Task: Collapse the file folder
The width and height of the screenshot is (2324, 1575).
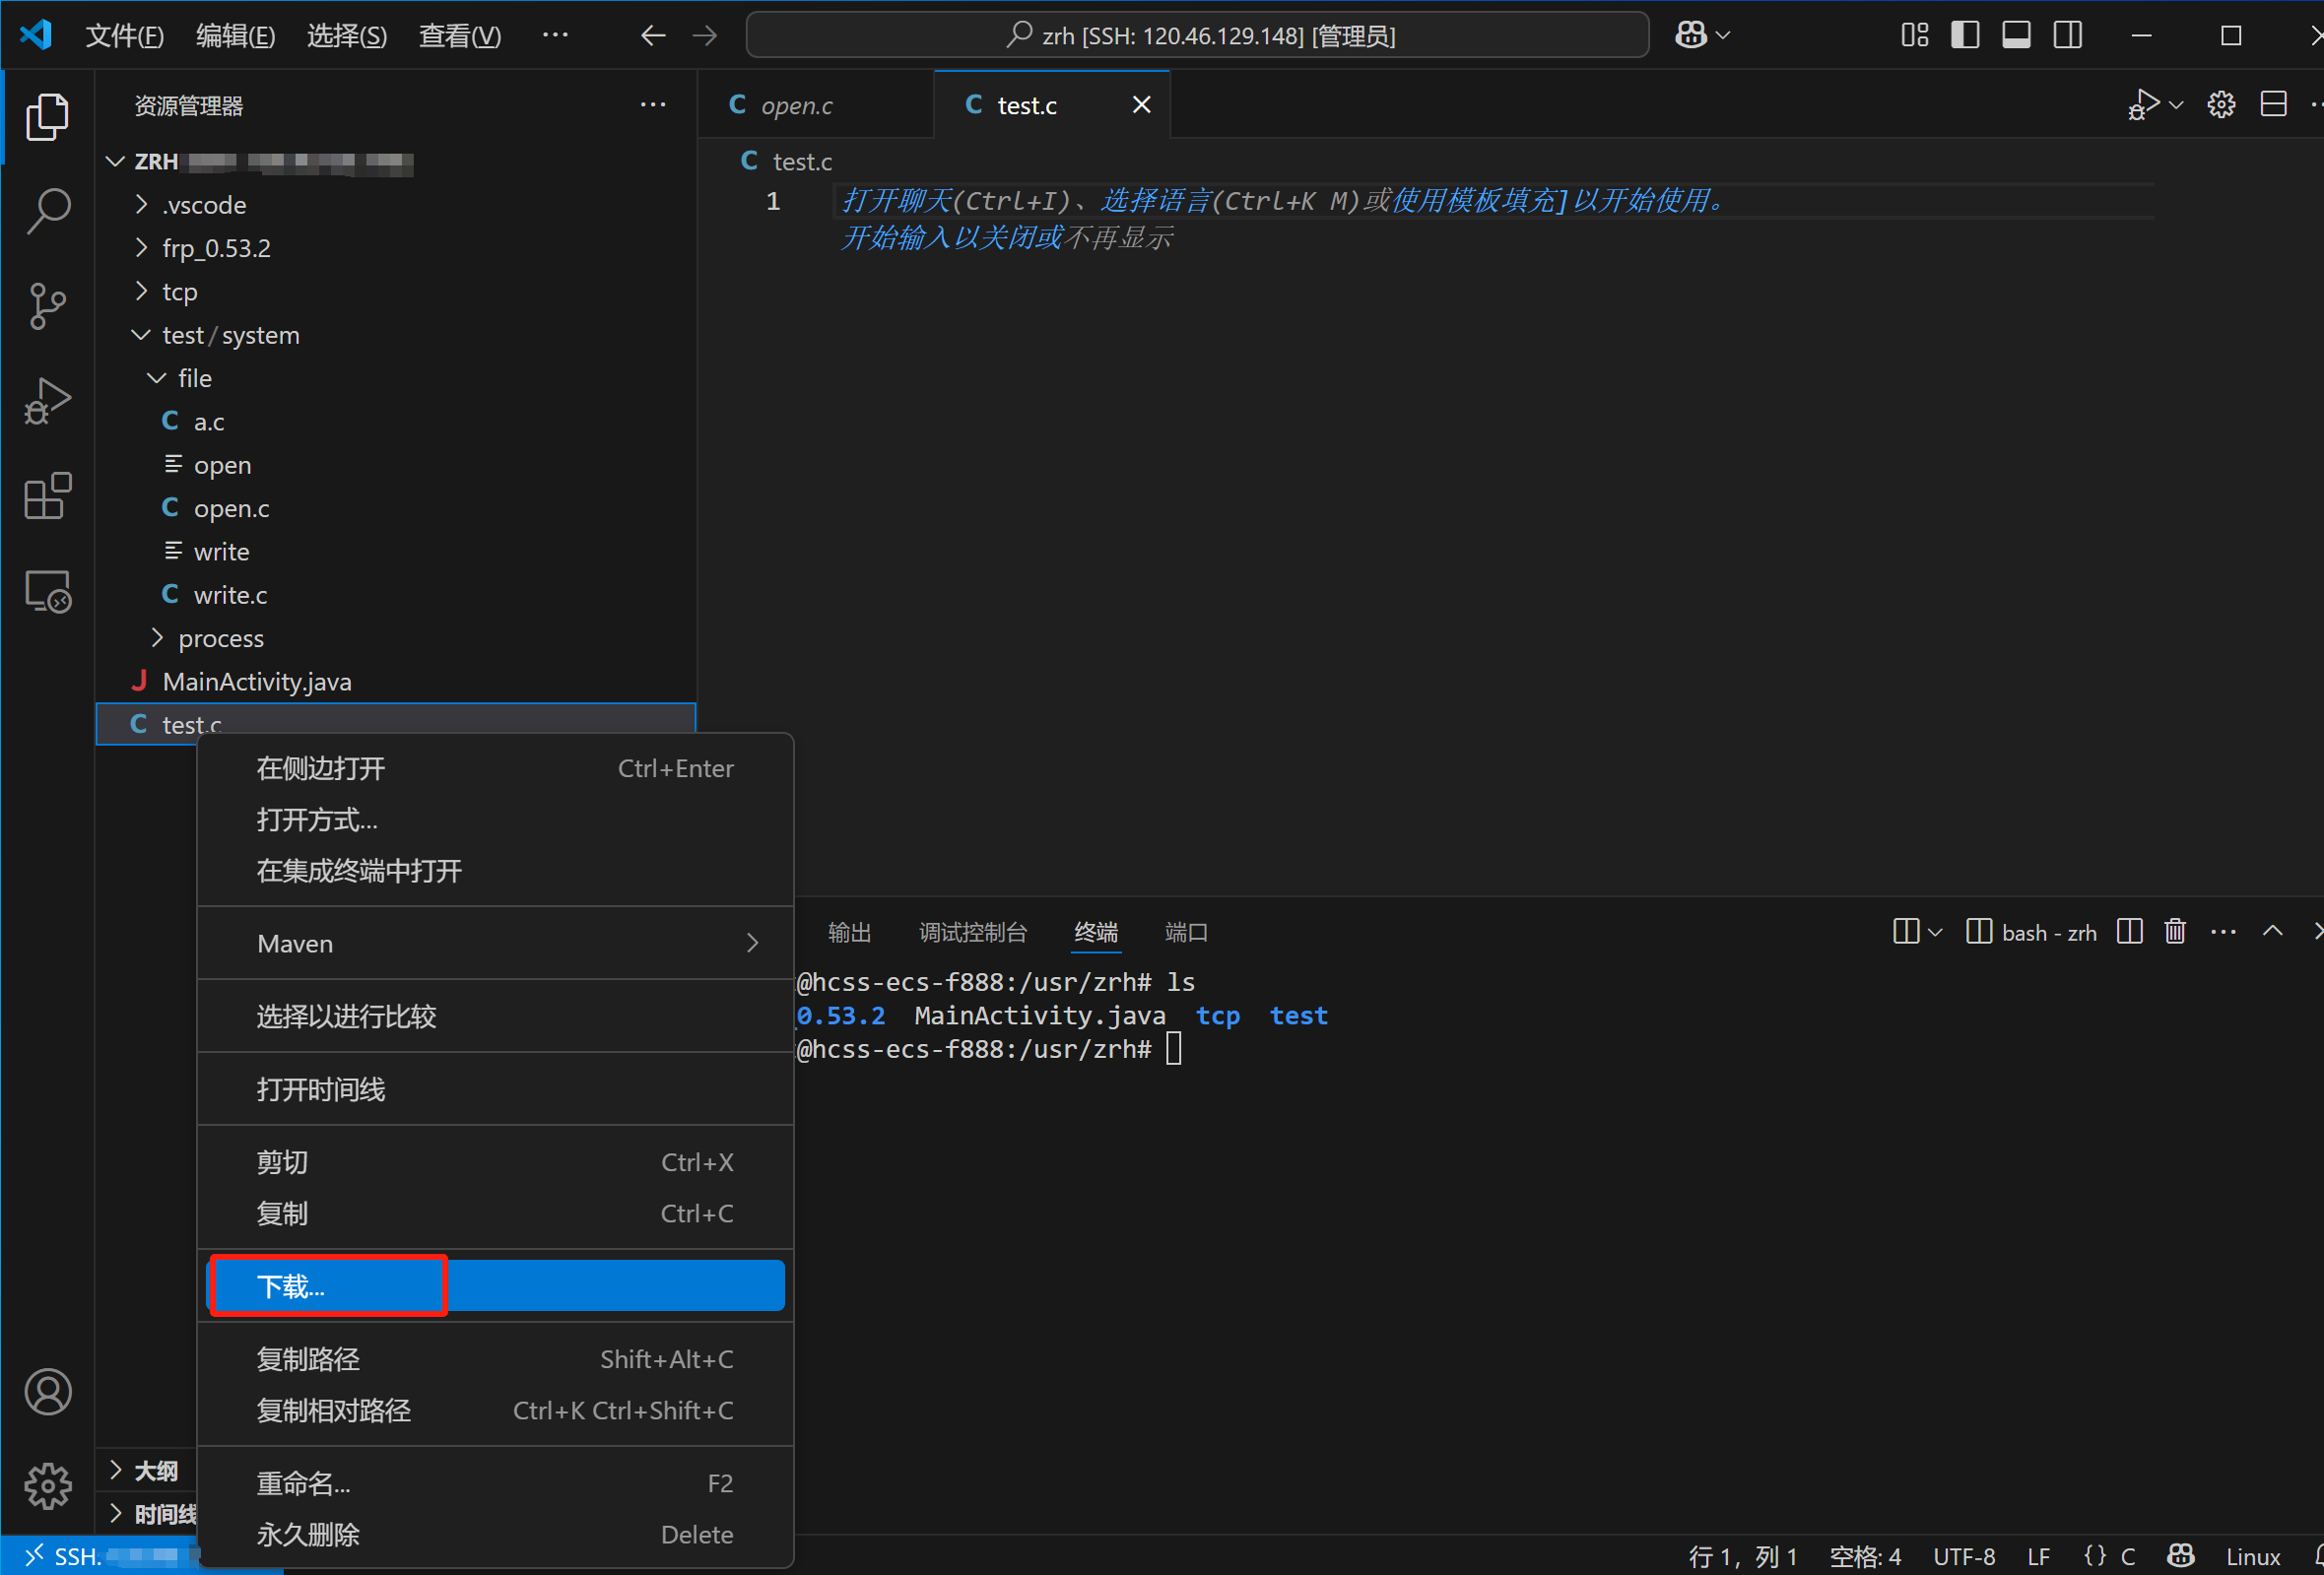Action: pyautogui.click(x=194, y=378)
